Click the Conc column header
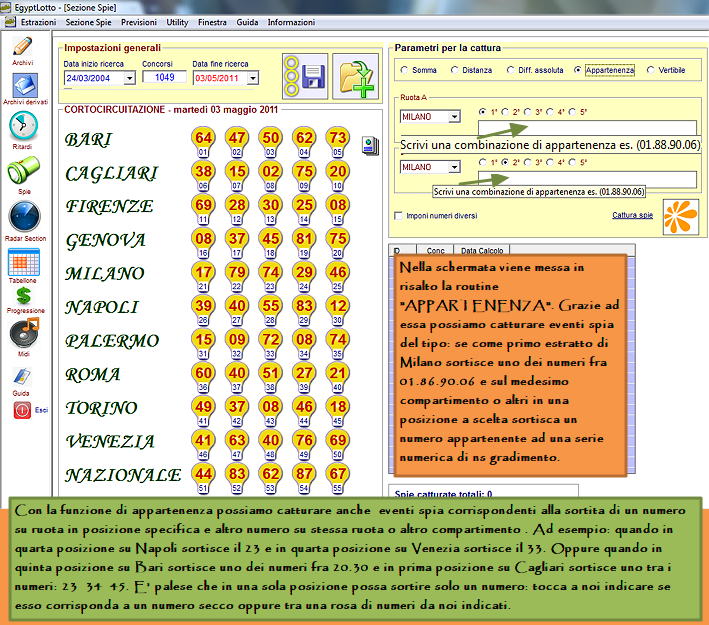The image size is (709, 625). point(435,250)
